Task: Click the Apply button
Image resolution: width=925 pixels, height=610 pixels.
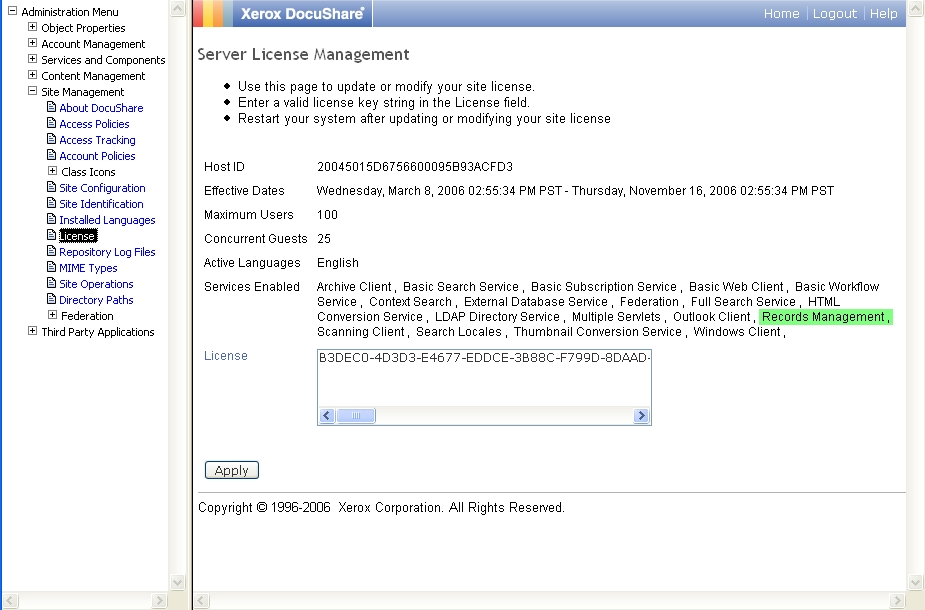Action: (232, 470)
